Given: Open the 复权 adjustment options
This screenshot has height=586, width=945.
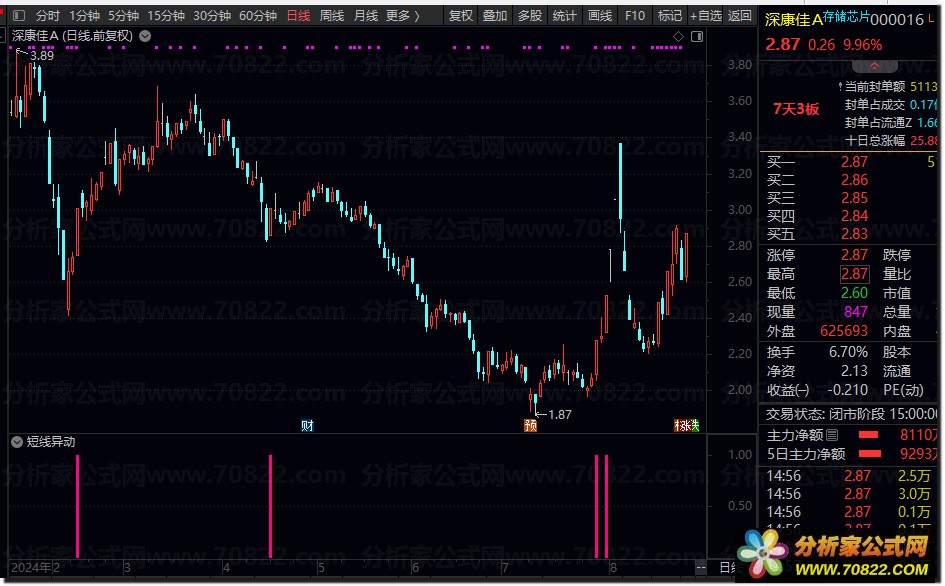Looking at the screenshot, I should point(460,16).
